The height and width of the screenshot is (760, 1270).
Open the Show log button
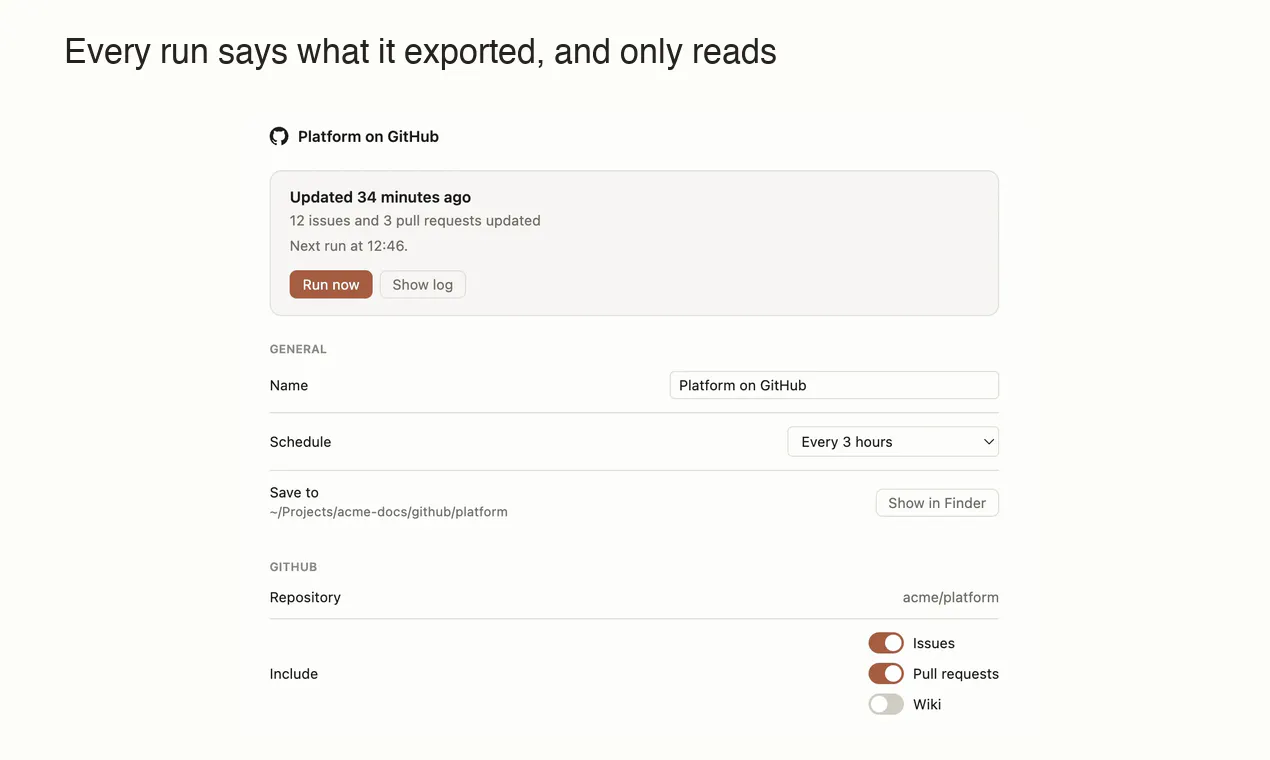422,285
